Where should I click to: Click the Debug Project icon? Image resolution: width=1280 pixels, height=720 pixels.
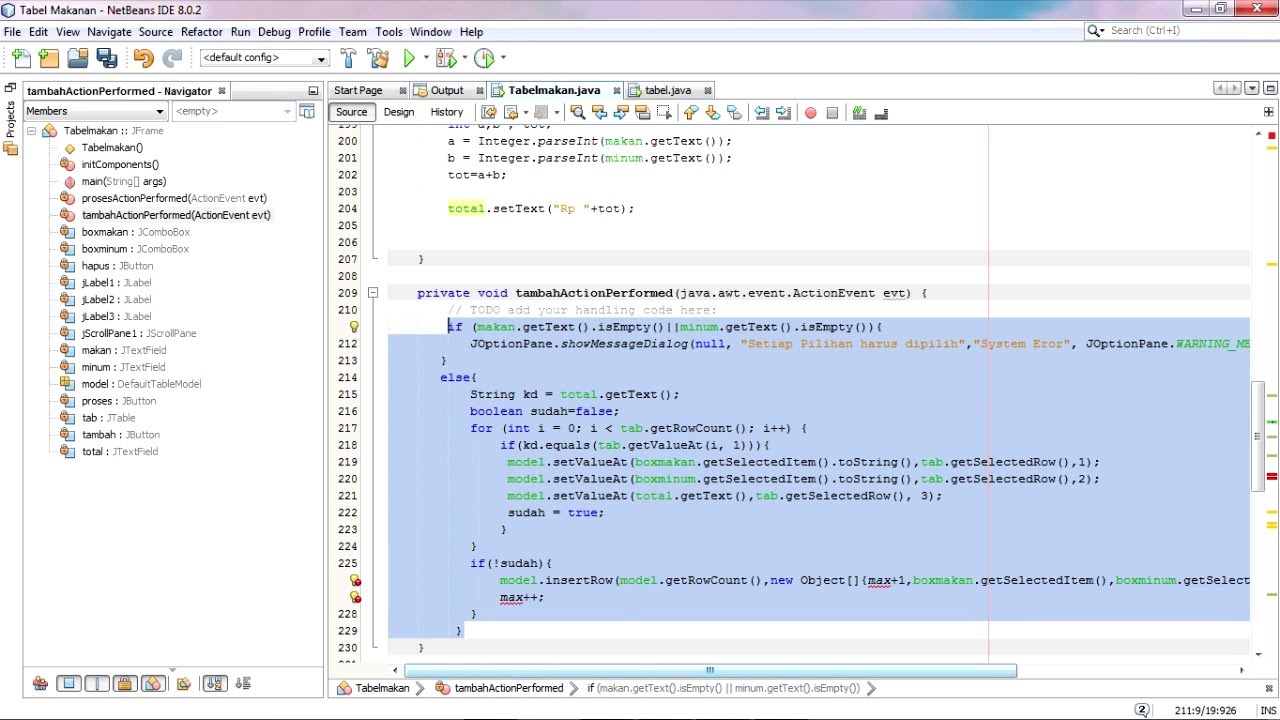click(x=446, y=58)
